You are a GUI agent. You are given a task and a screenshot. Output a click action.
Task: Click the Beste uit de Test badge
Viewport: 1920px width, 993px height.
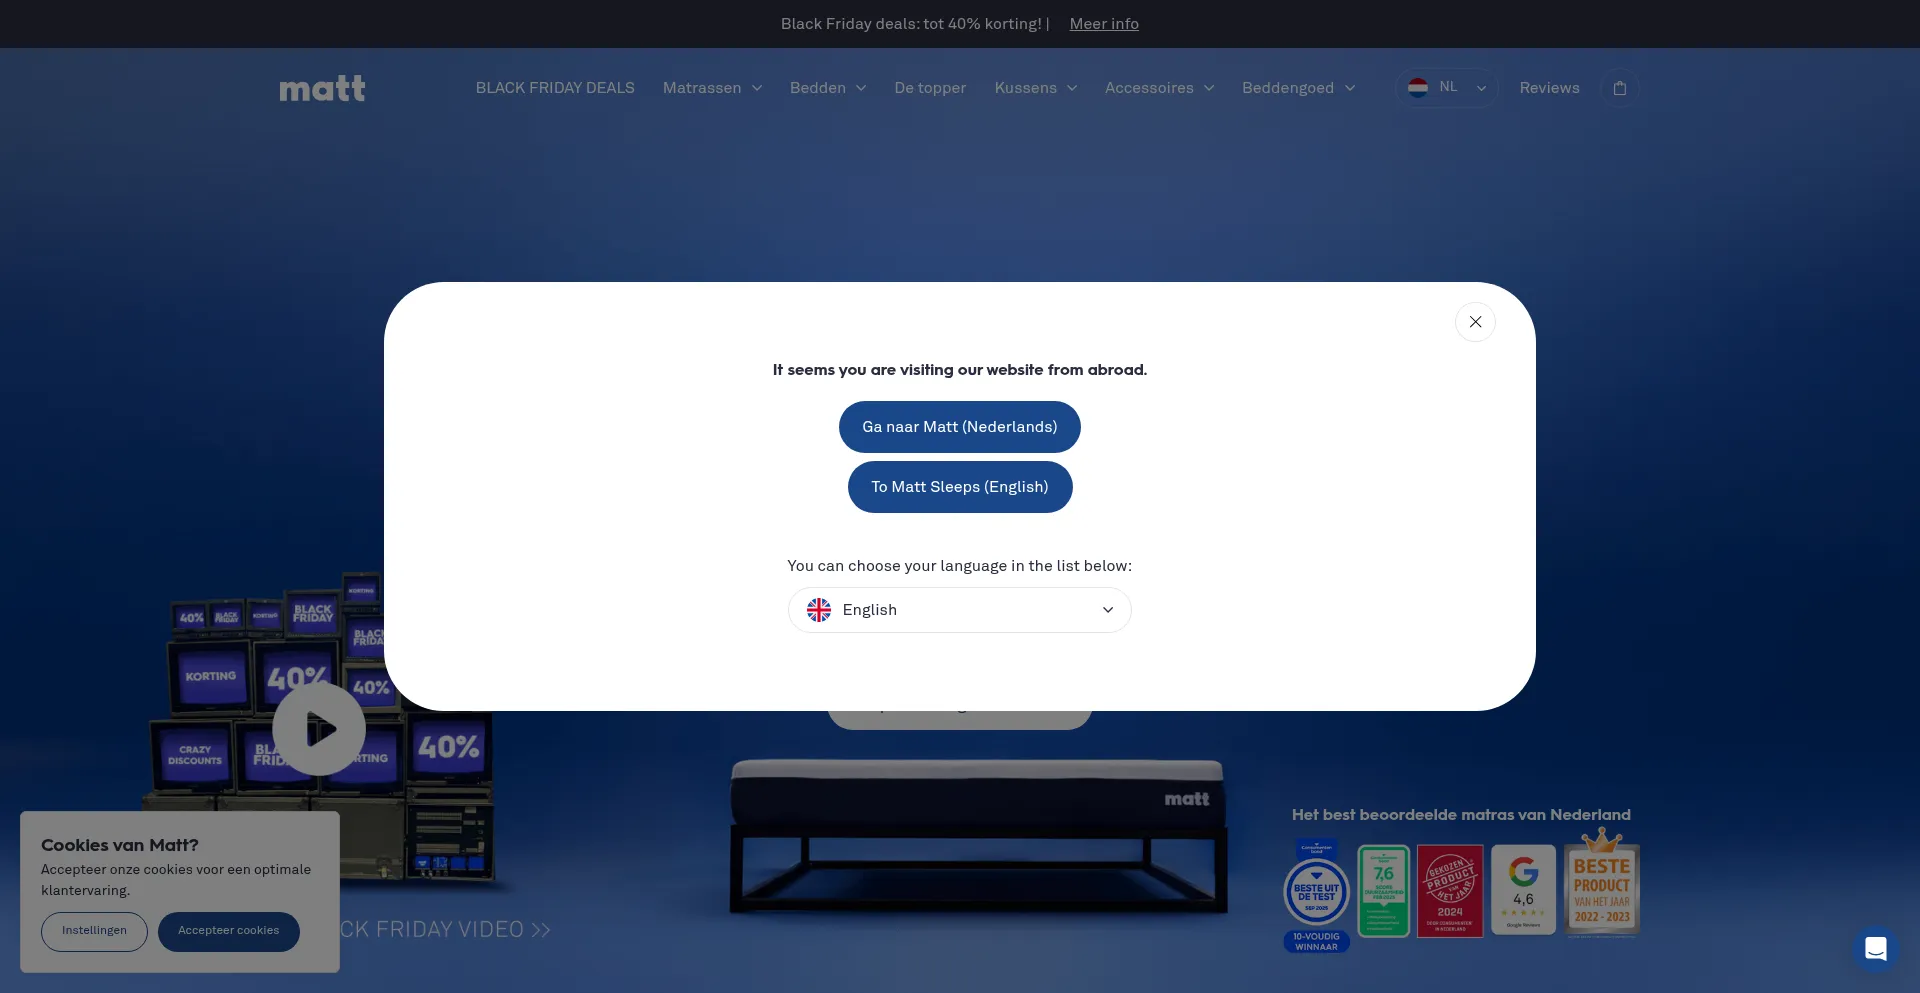(x=1316, y=893)
